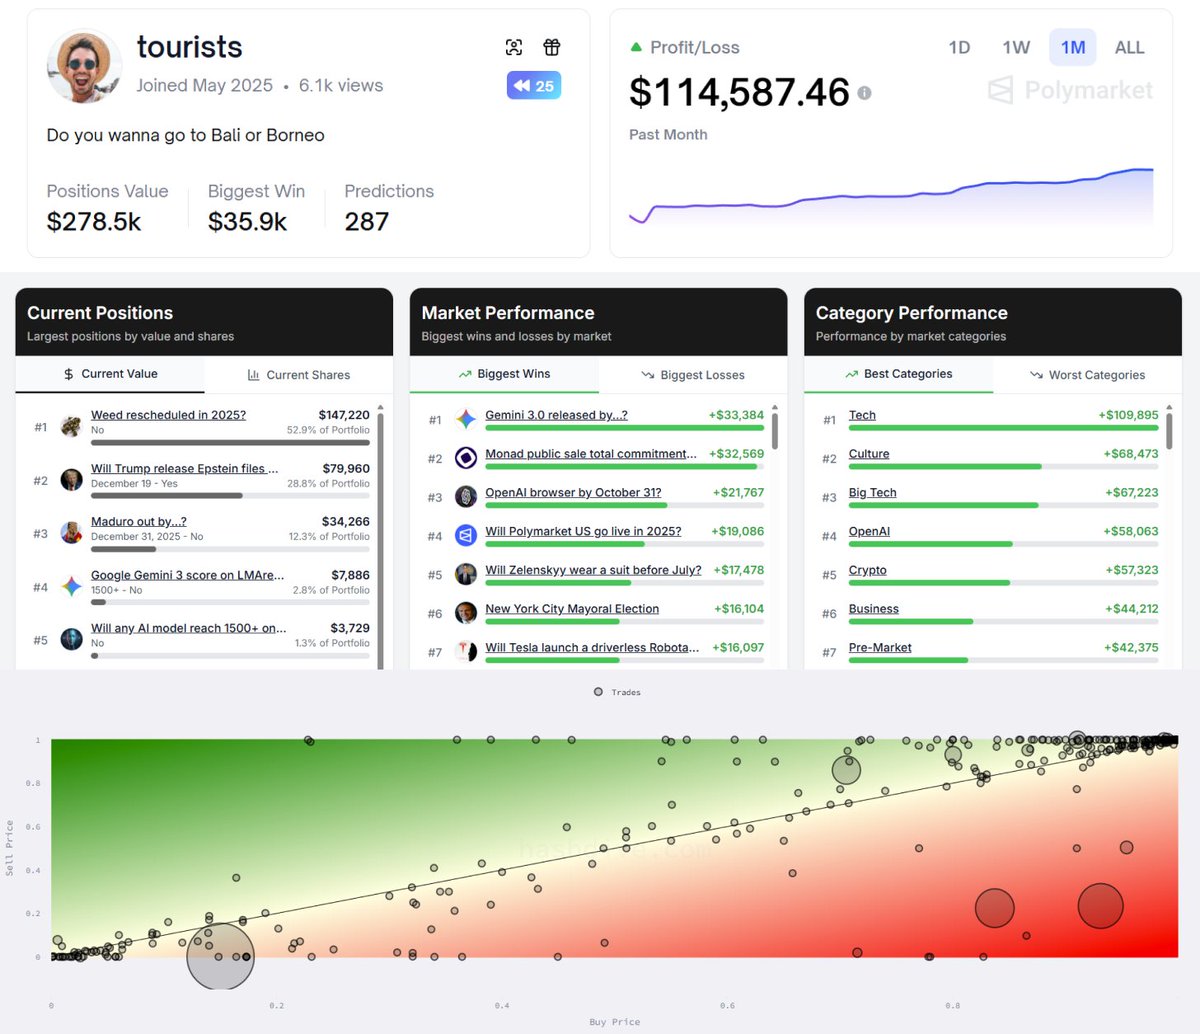The image size is (1200, 1034).
Task: Open the Pre-Market category link
Action: click(x=880, y=648)
